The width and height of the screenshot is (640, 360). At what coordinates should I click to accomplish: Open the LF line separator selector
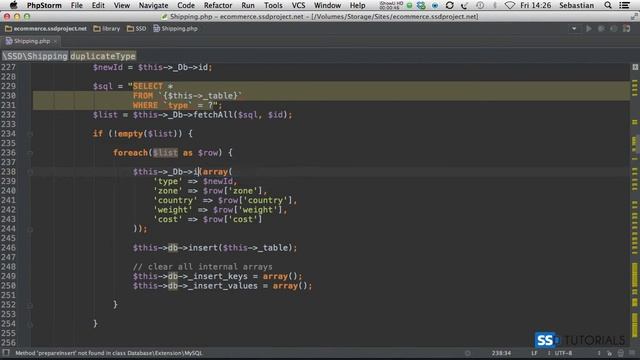(x=534, y=353)
